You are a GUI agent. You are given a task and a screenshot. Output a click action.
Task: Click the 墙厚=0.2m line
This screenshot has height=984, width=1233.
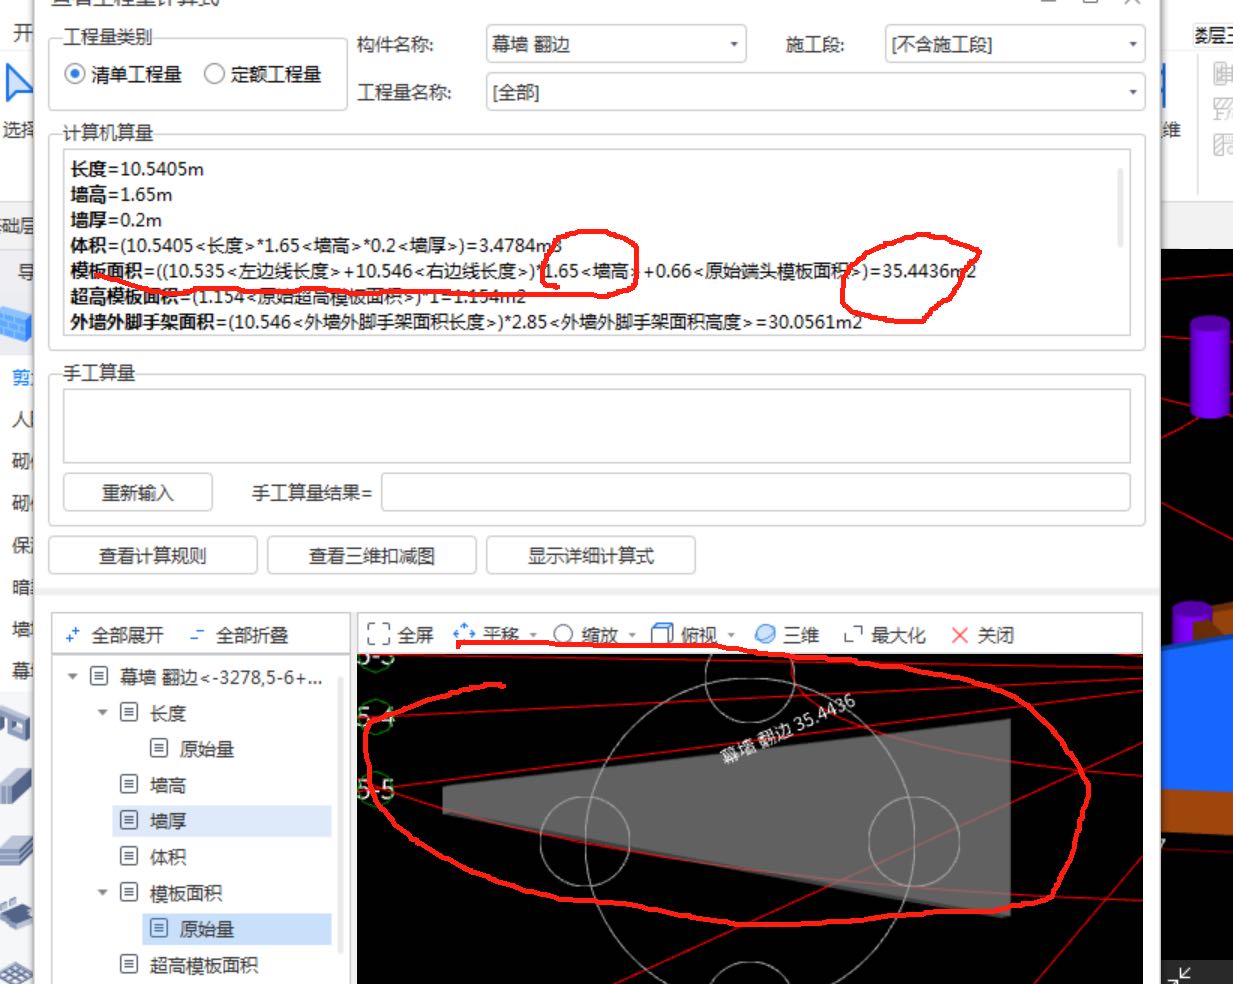[x=116, y=220]
